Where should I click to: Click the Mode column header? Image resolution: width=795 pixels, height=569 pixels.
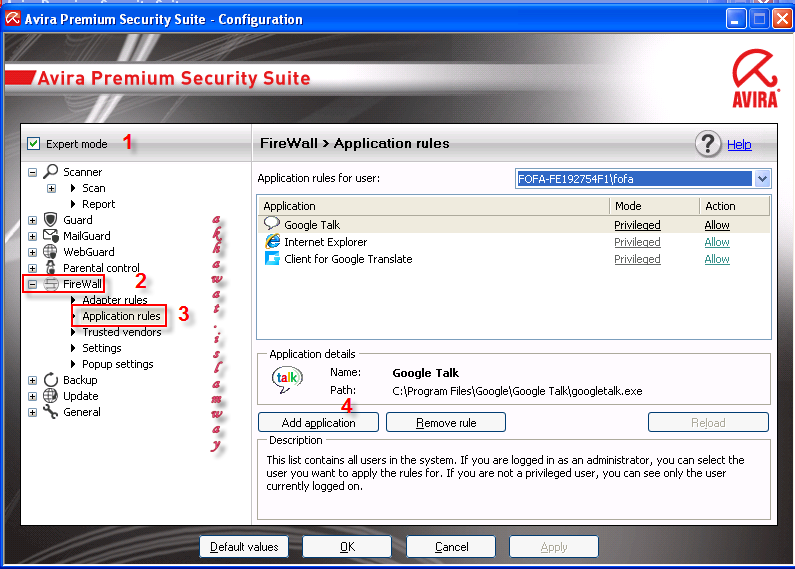655,206
